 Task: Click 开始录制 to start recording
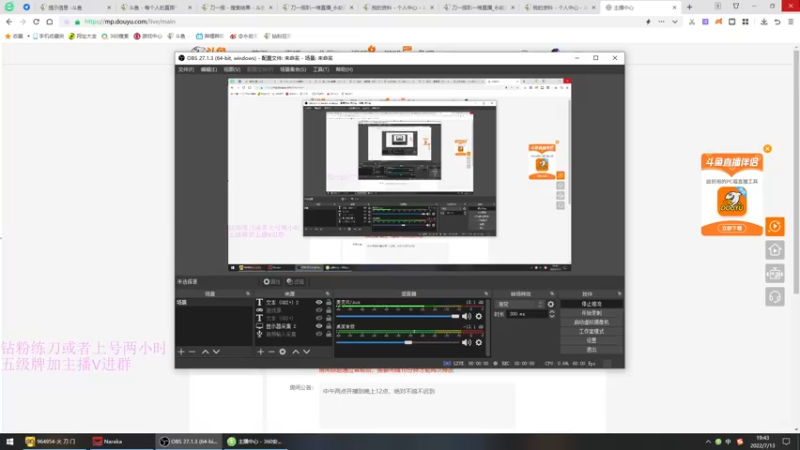pyautogui.click(x=591, y=313)
